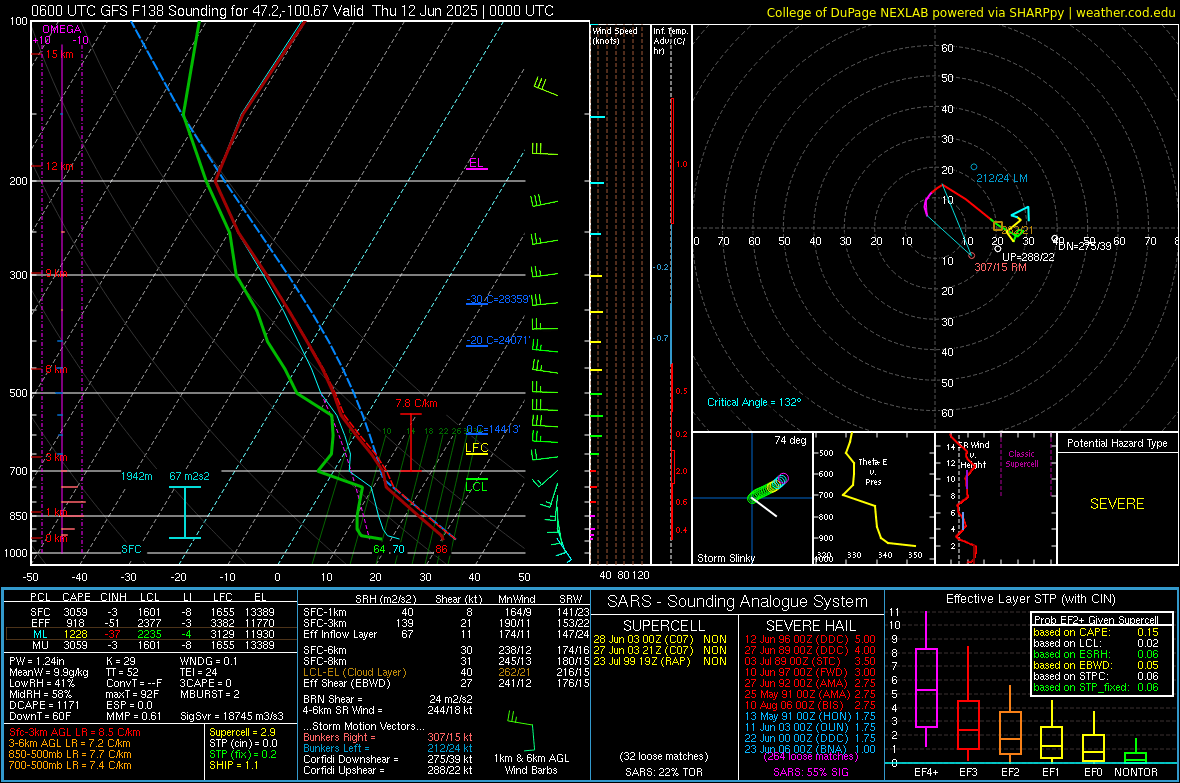This screenshot has width=1180, height=783.
Task: Click the SEVERE HAIL analogue column heading
Action: 810,626
